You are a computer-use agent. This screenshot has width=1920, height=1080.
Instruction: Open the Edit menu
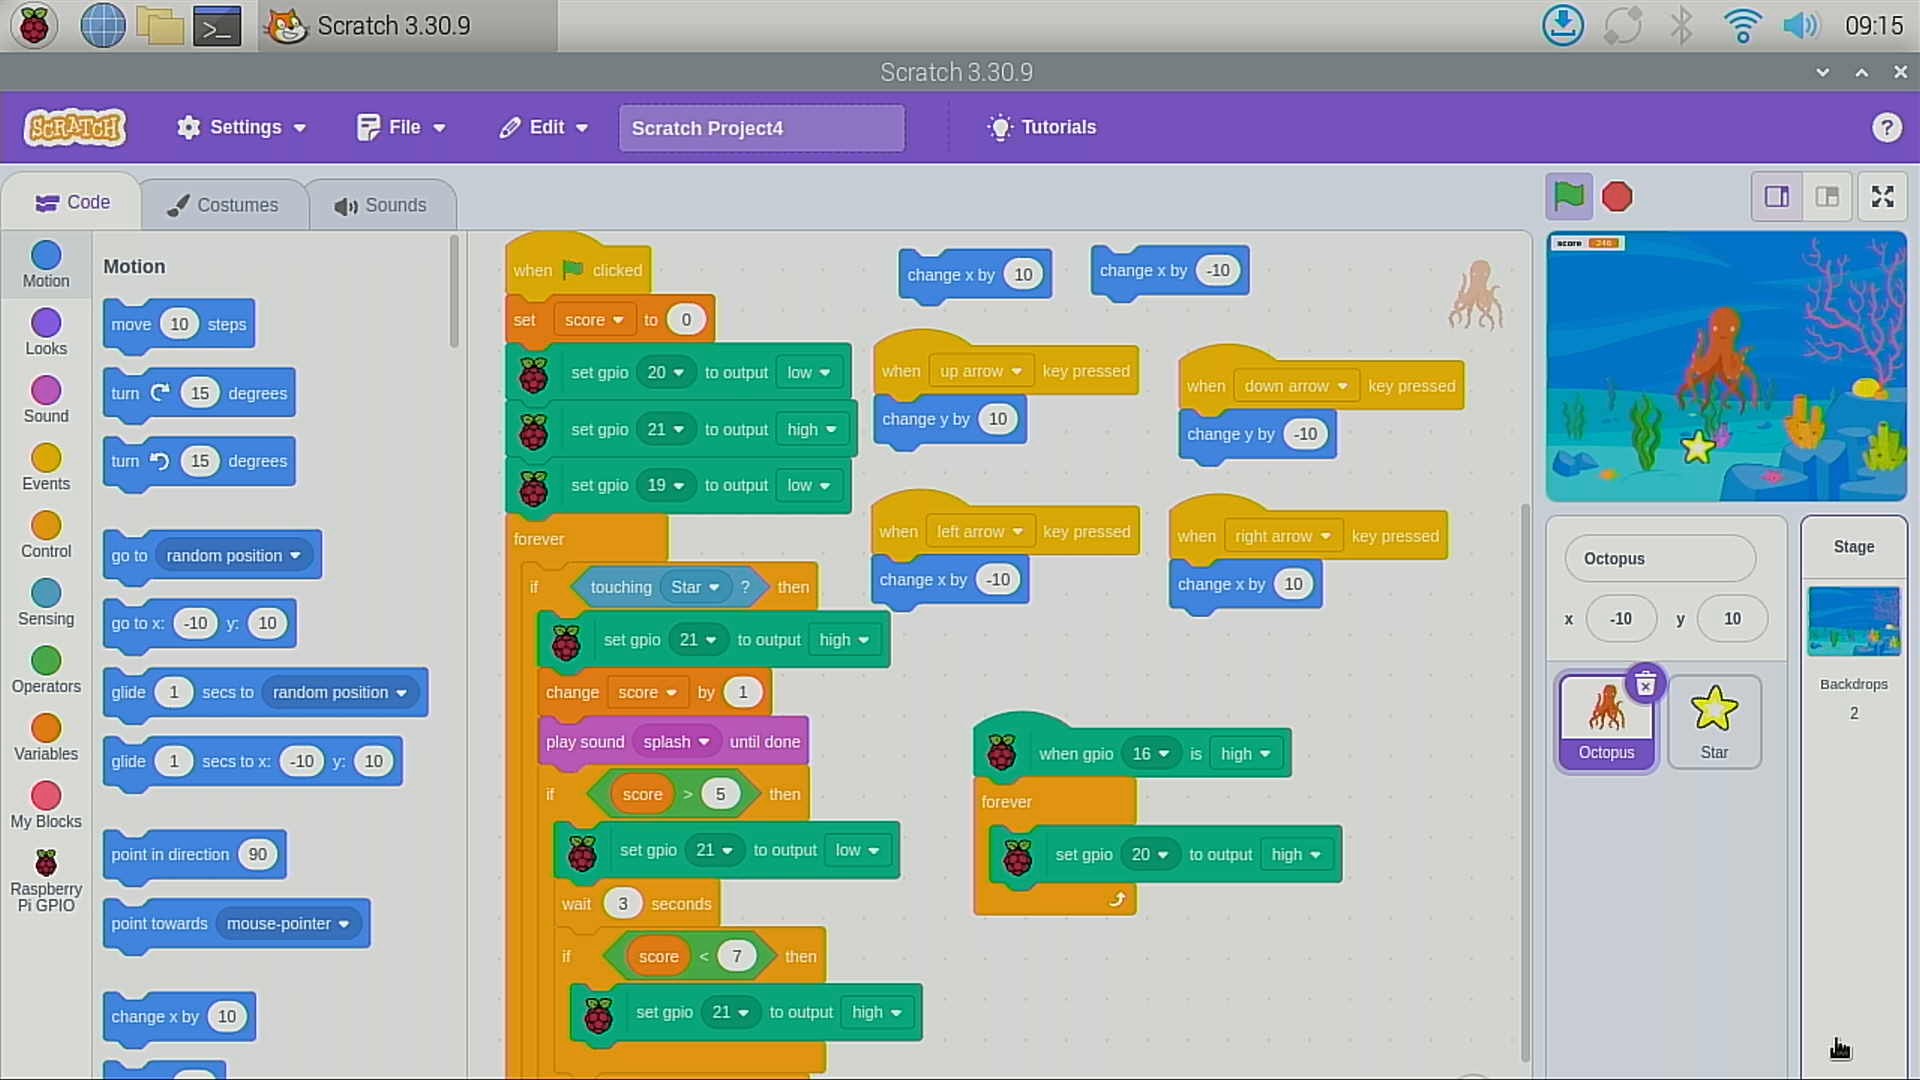(544, 127)
